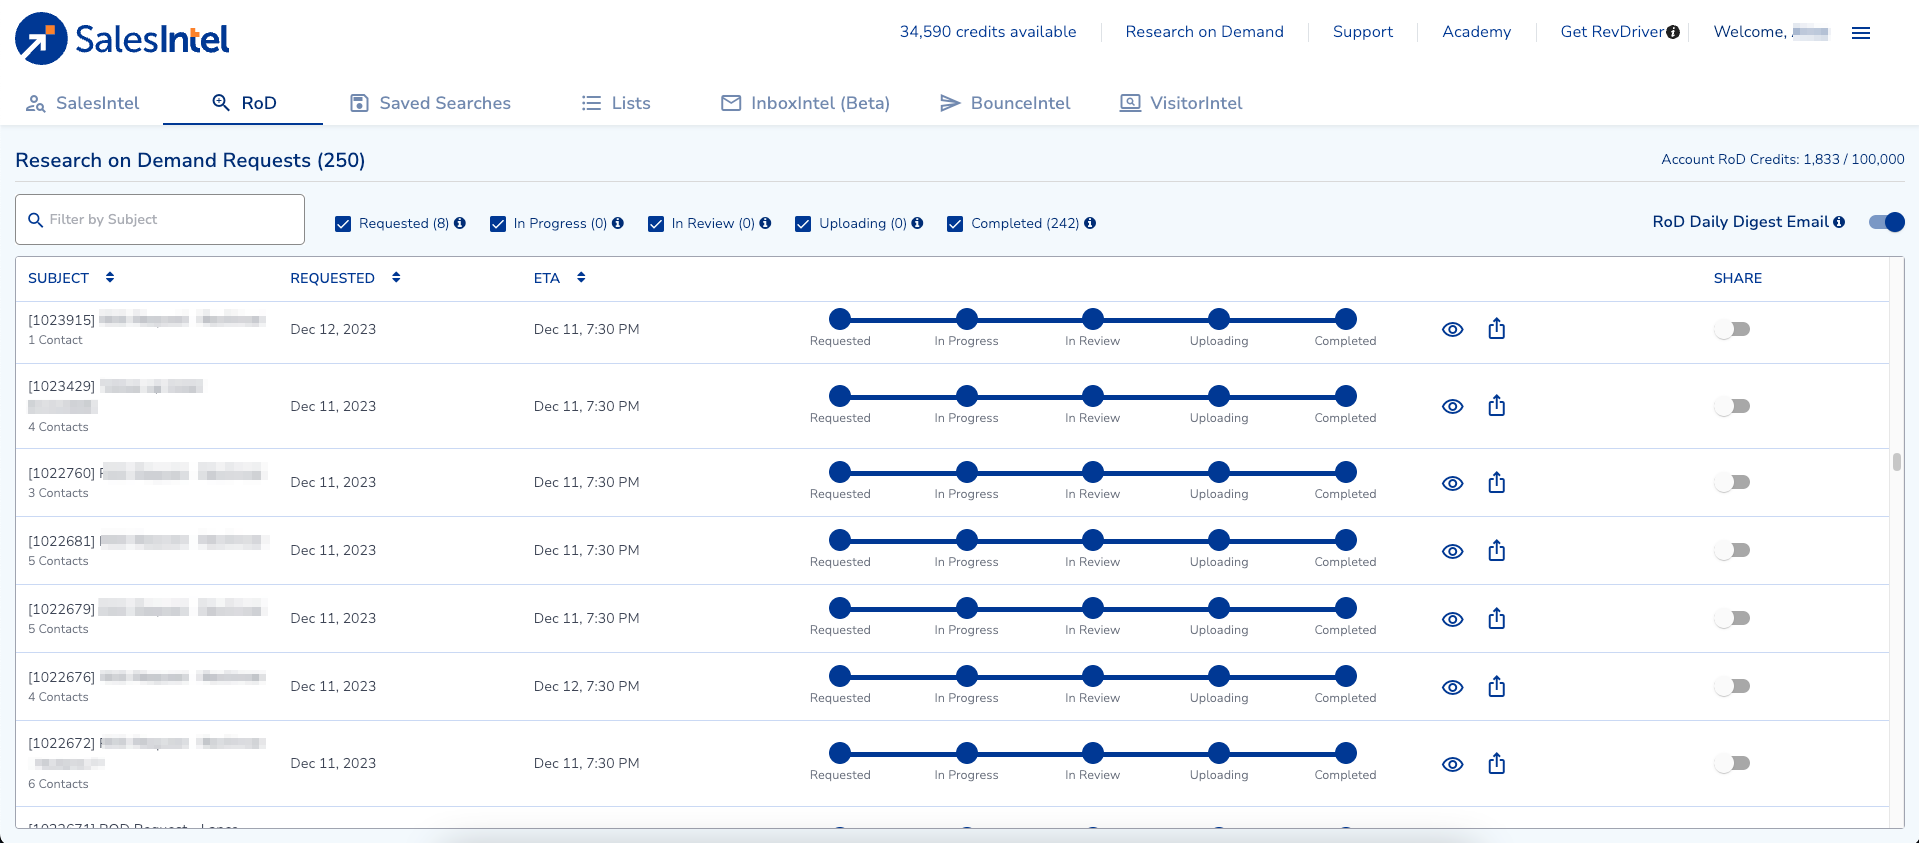The width and height of the screenshot is (1919, 843).
Task: View request 1023915 with eye icon
Action: (1453, 329)
